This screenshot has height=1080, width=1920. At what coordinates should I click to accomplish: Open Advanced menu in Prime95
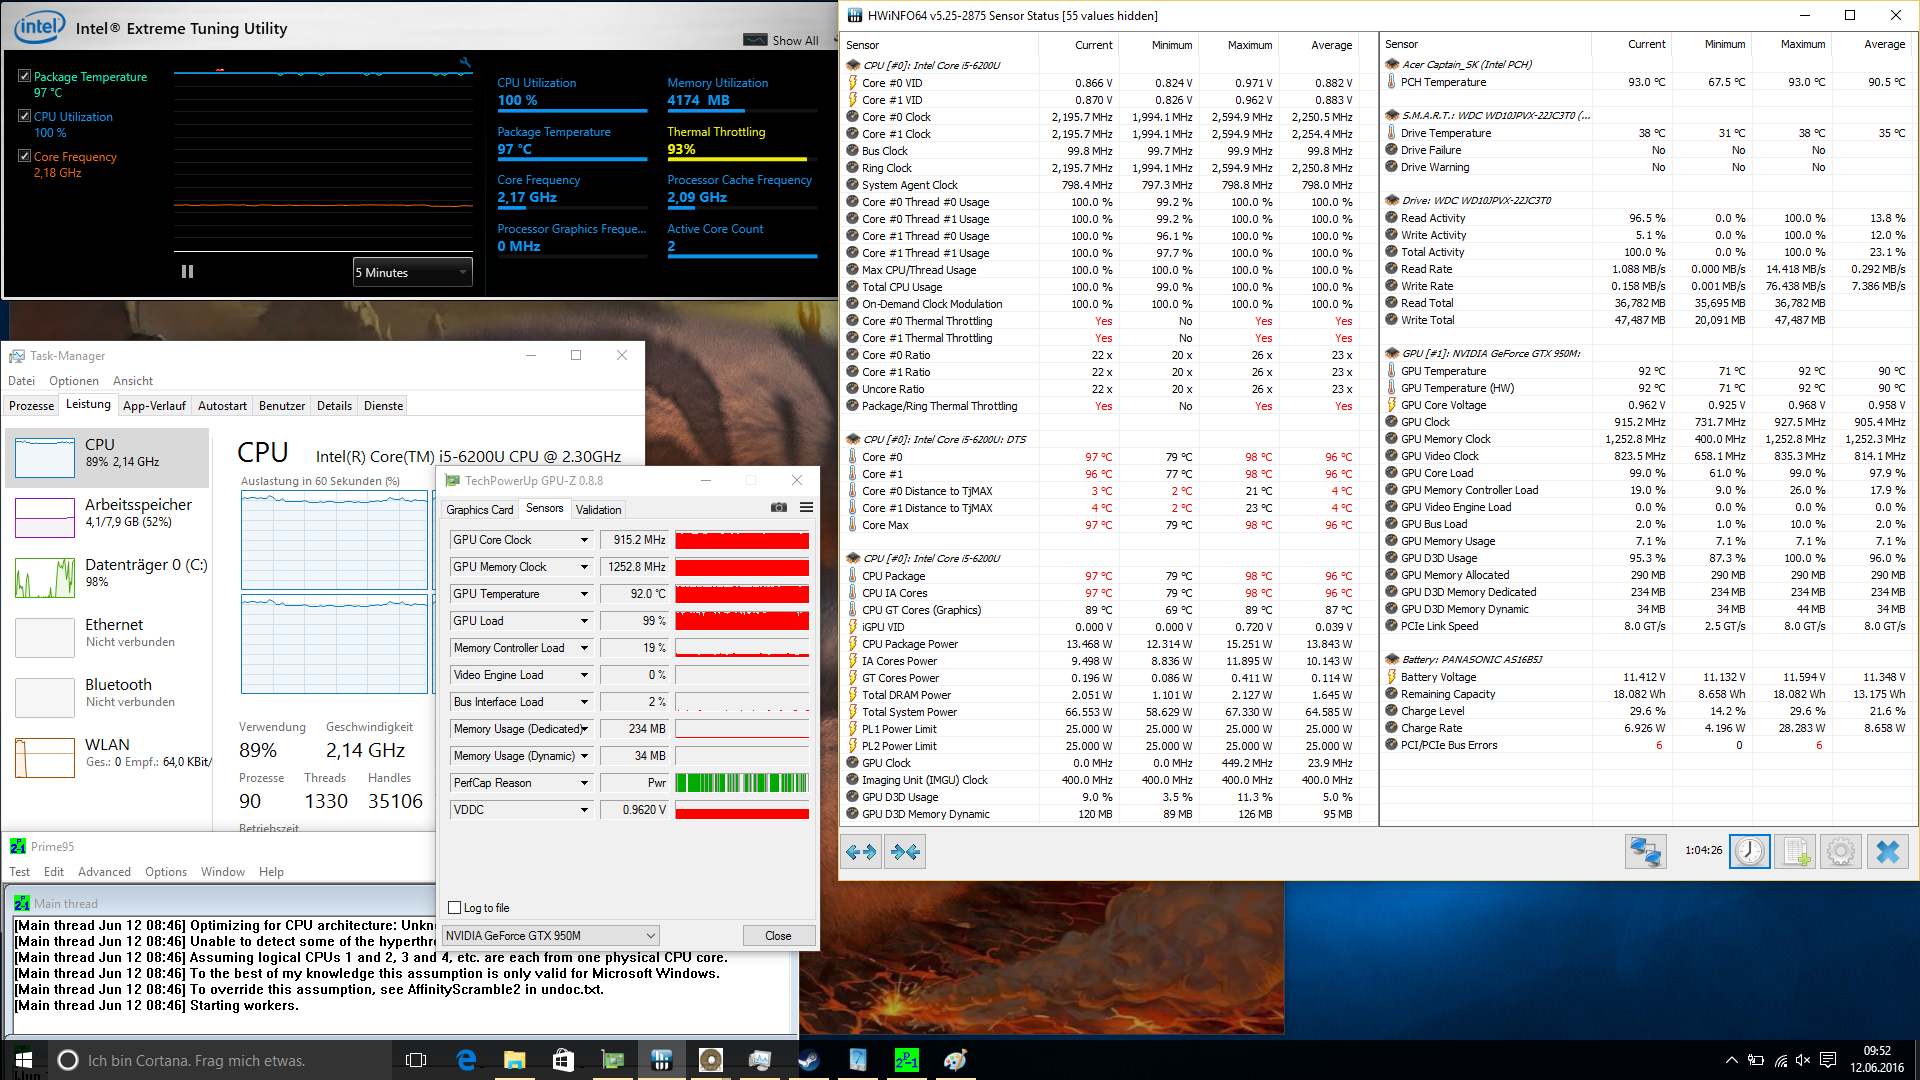pos(104,872)
